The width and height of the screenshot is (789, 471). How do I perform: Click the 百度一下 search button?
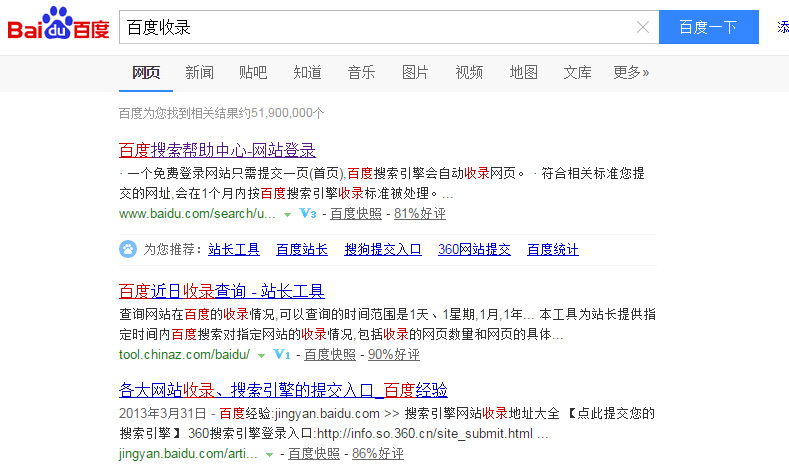pos(708,27)
